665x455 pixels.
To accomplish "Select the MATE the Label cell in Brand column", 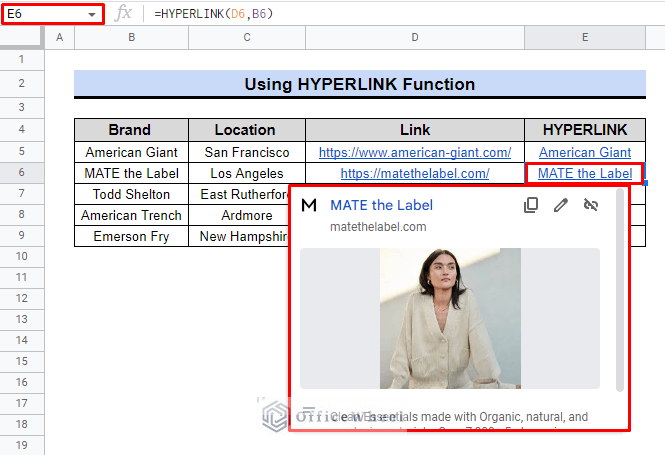I will click(131, 173).
